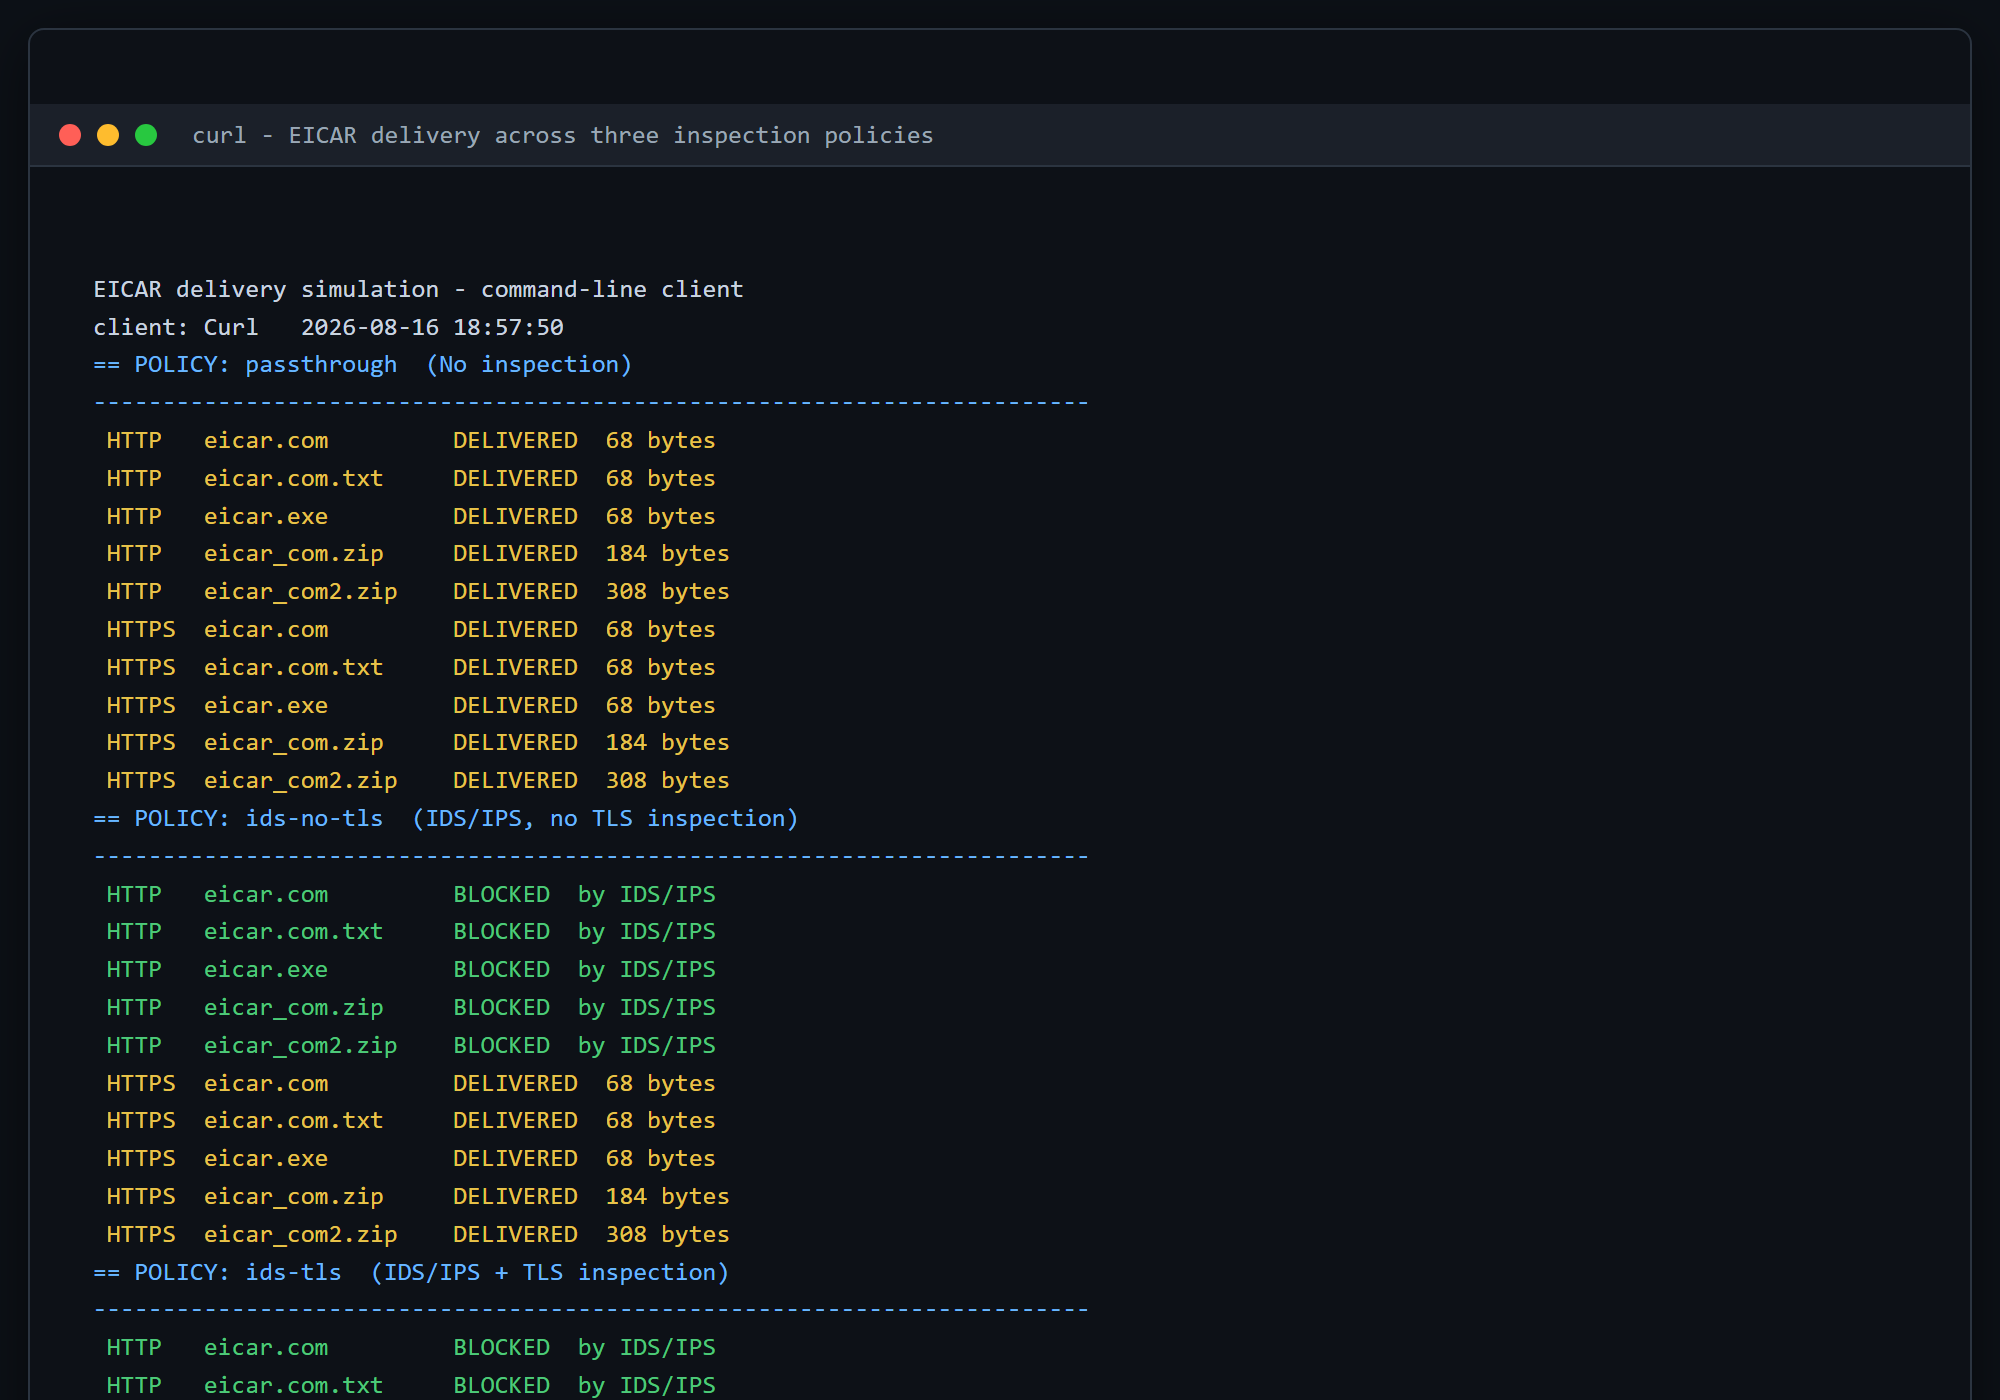Click HTTP eicar.com BLOCKED row under ids-tls policy
Image resolution: width=2000 pixels, height=1400 pixels.
coord(411,1347)
